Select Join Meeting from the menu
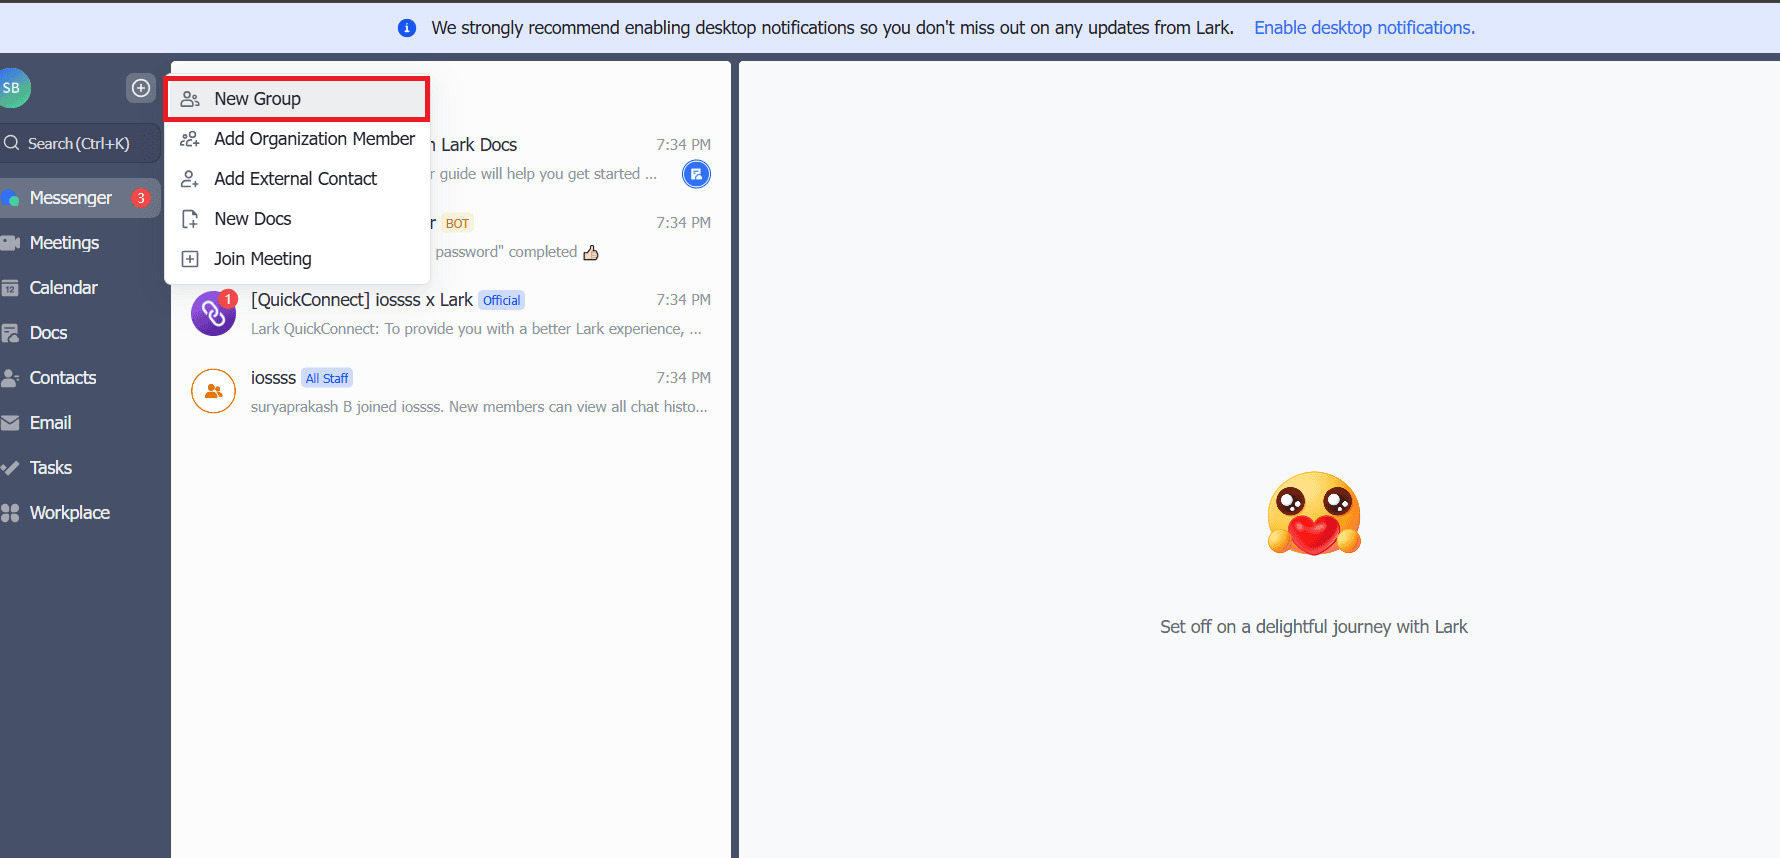This screenshot has width=1780, height=858. pyautogui.click(x=297, y=259)
